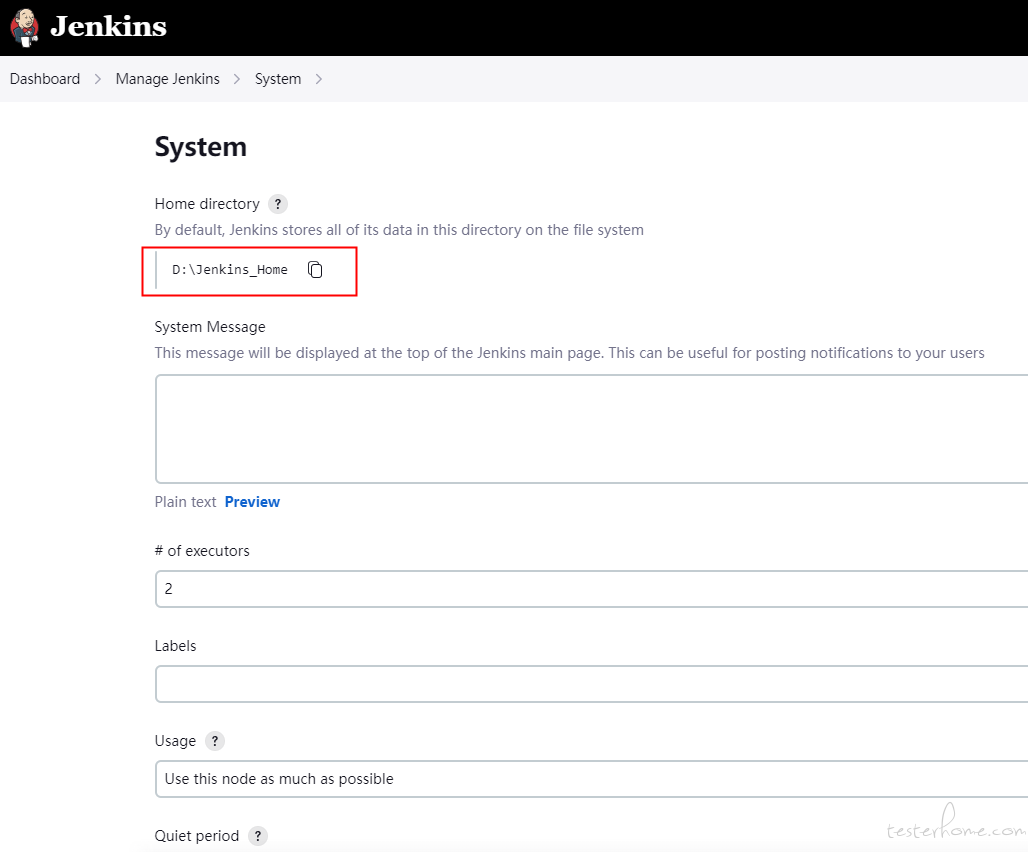This screenshot has width=1028, height=852.
Task: Select the D:\Jenkins_Home path text
Action: [229, 269]
